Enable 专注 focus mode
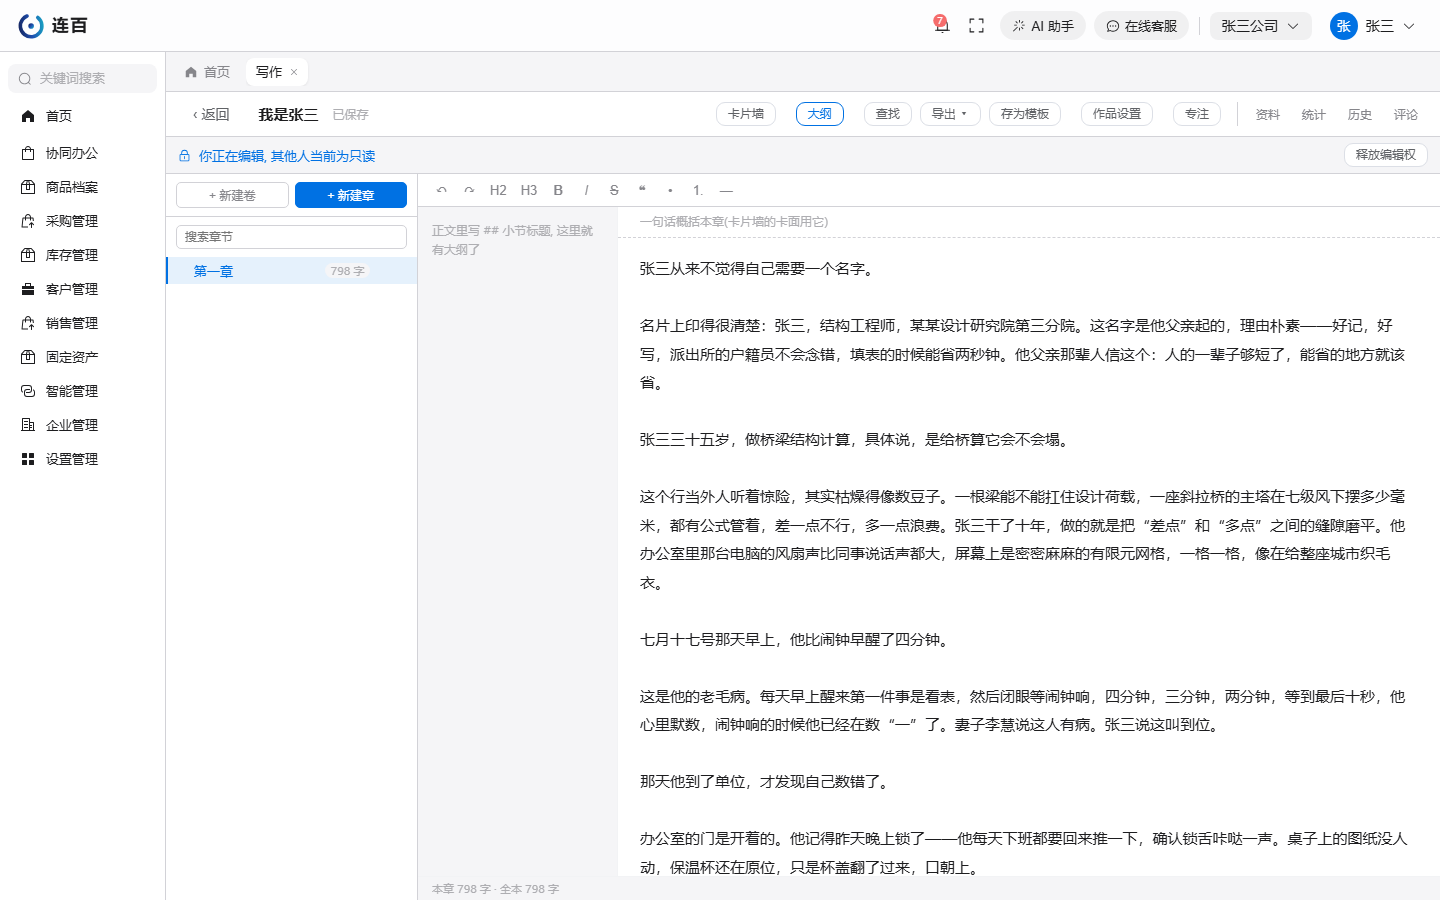The width and height of the screenshot is (1440, 900). [1197, 114]
